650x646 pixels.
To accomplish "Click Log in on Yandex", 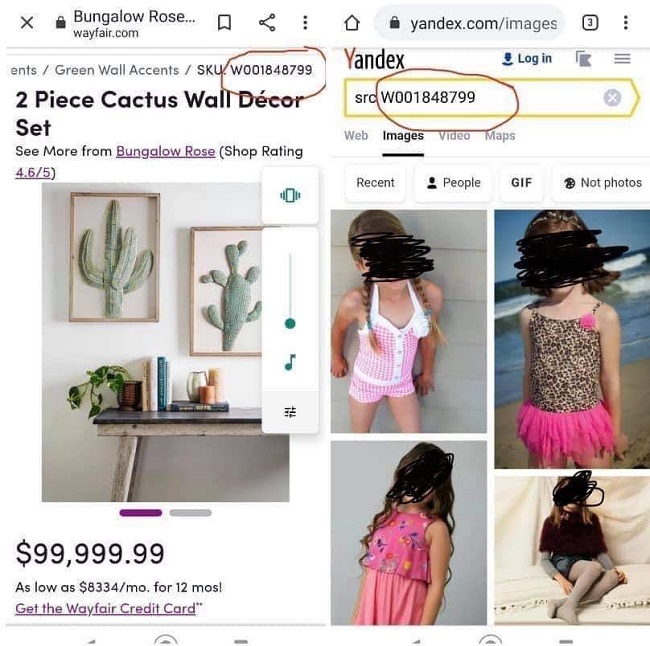I will [x=526, y=58].
